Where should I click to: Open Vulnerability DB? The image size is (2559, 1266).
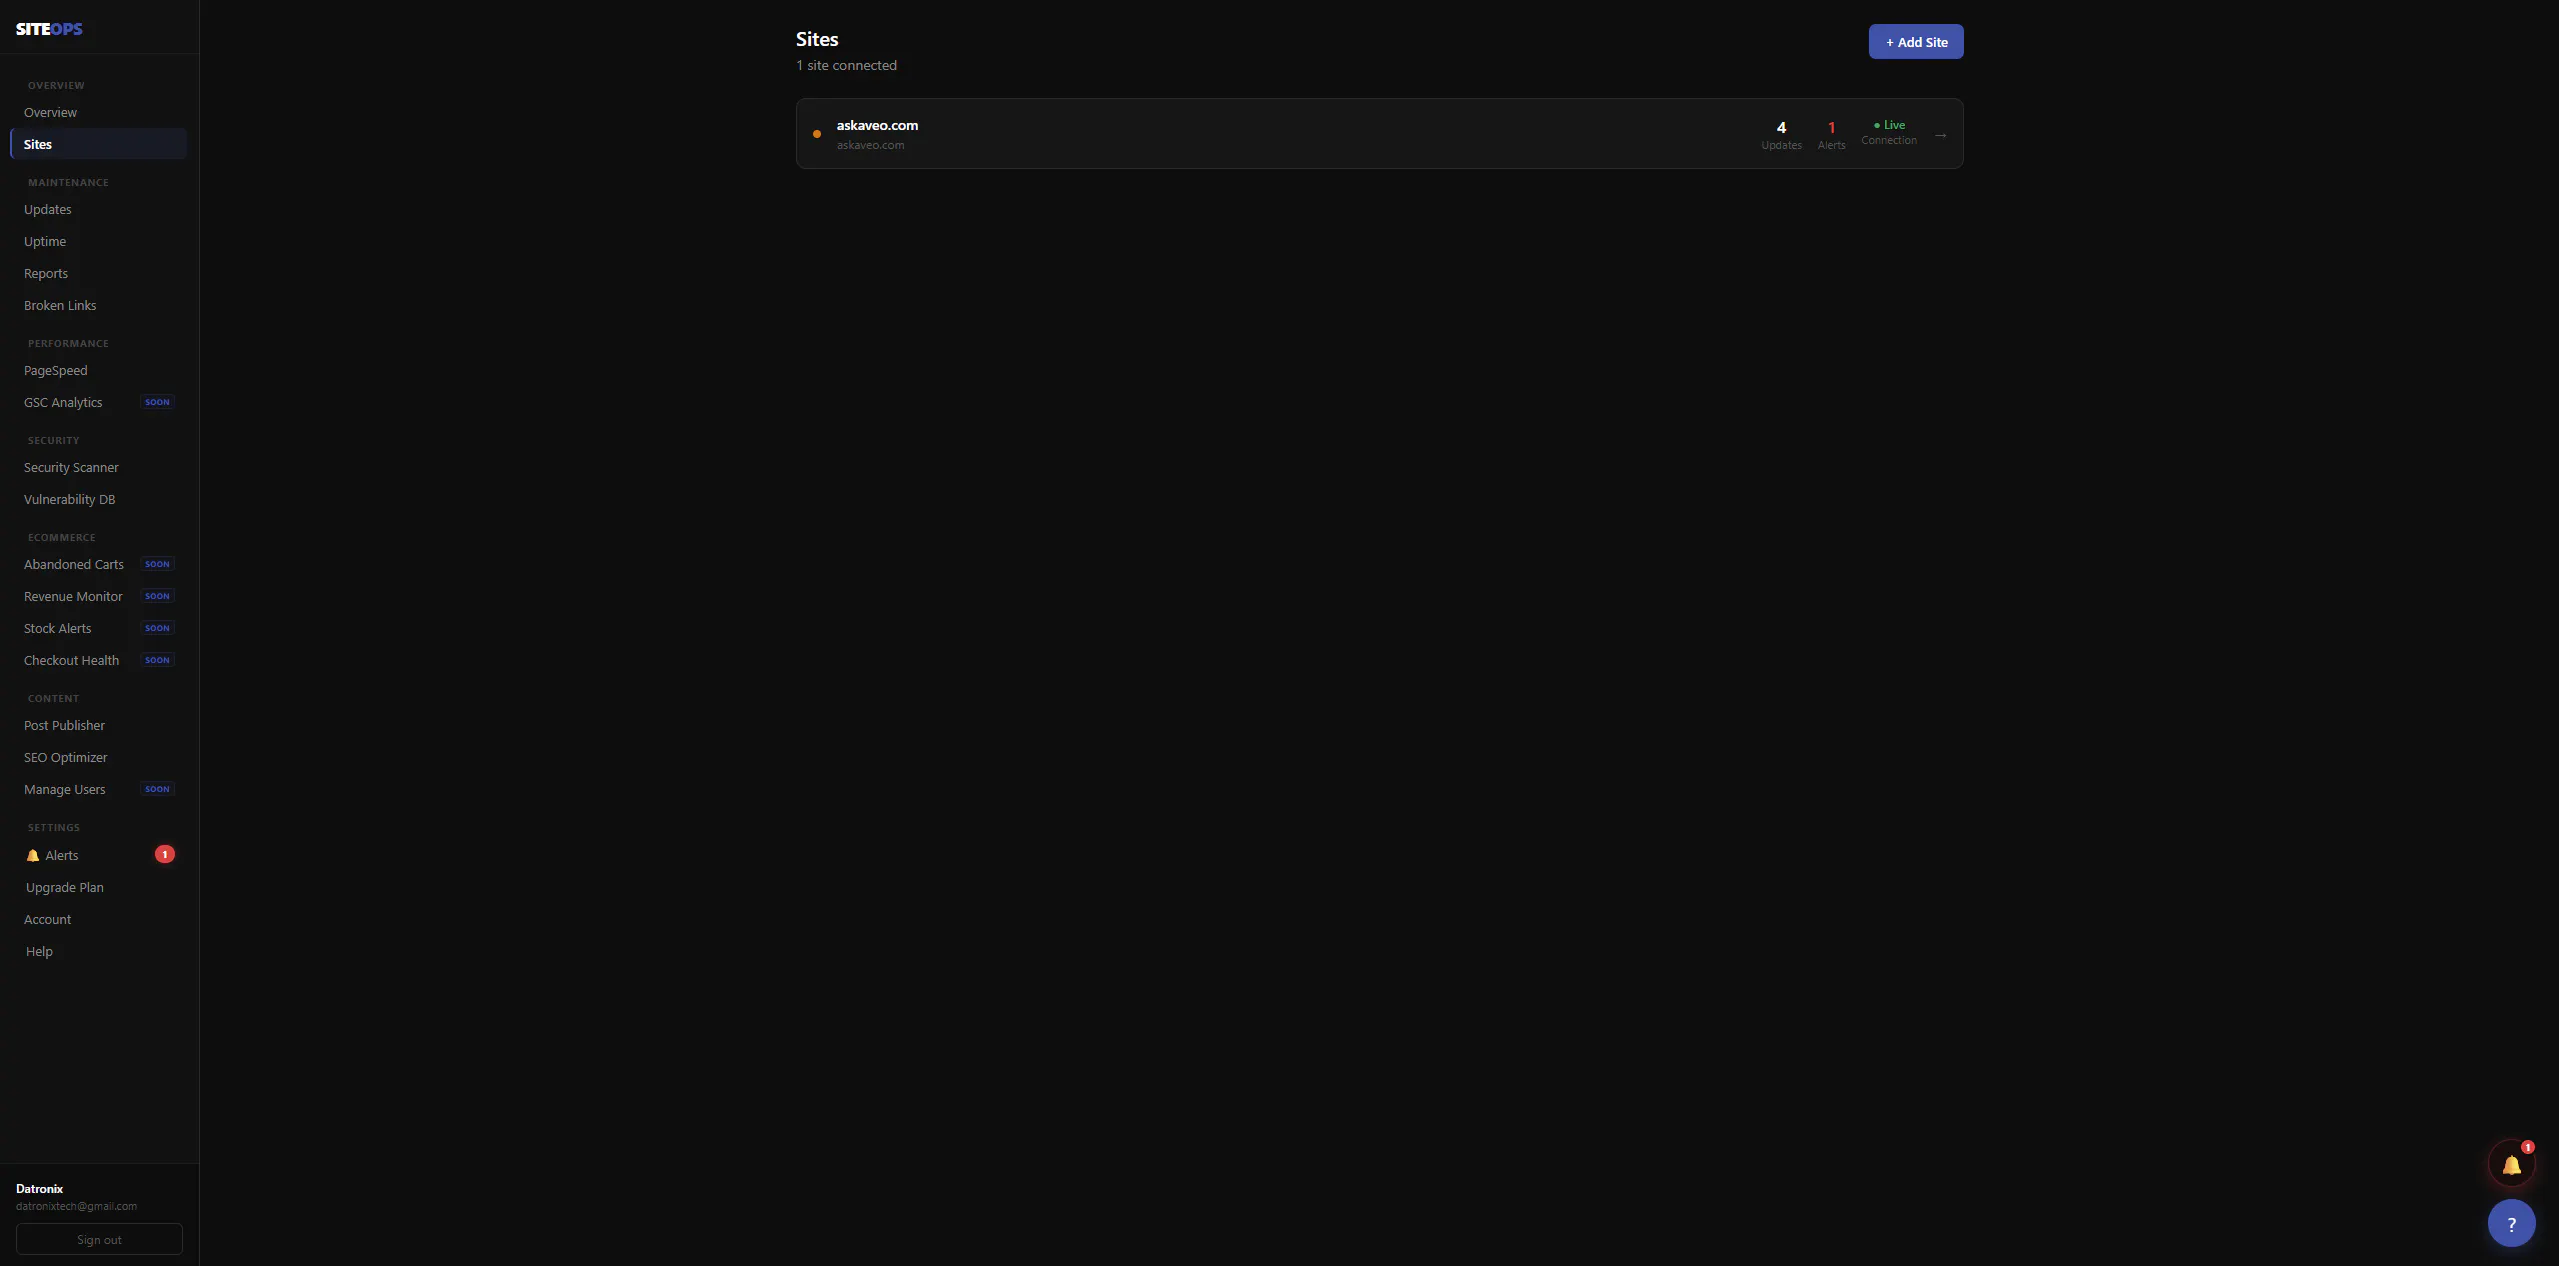(98, 499)
